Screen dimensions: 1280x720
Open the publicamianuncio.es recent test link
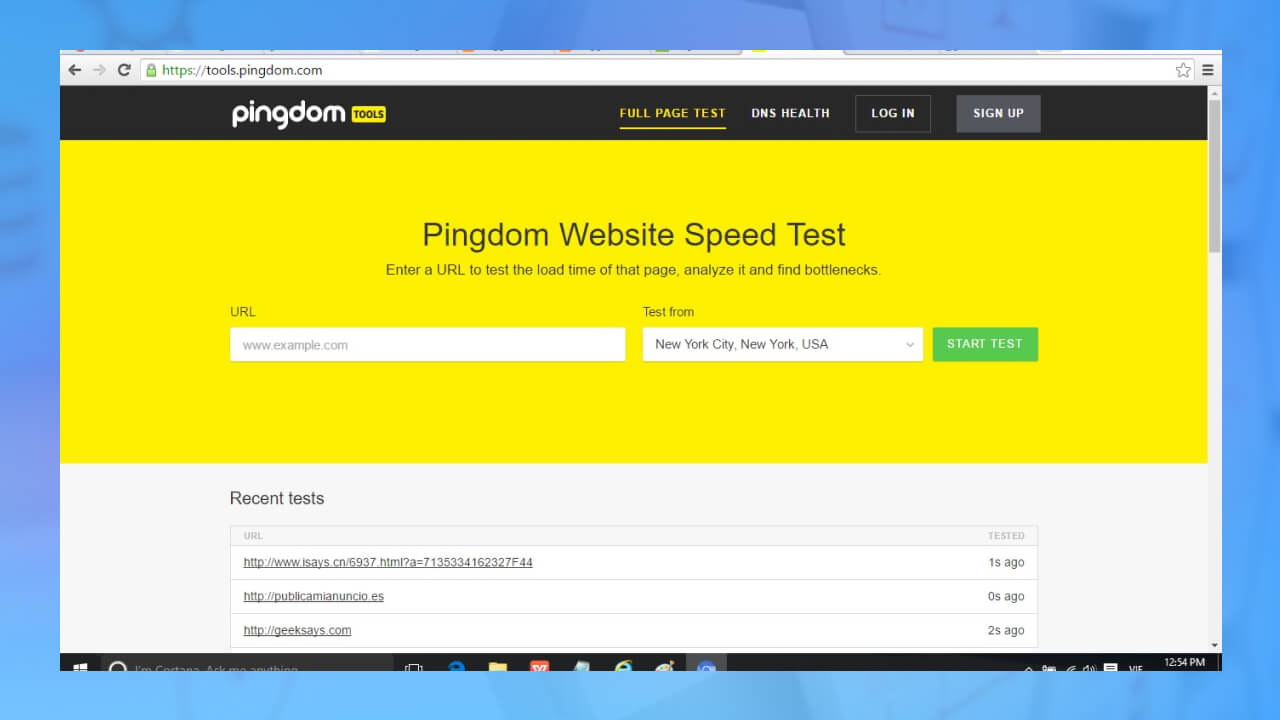click(313, 597)
